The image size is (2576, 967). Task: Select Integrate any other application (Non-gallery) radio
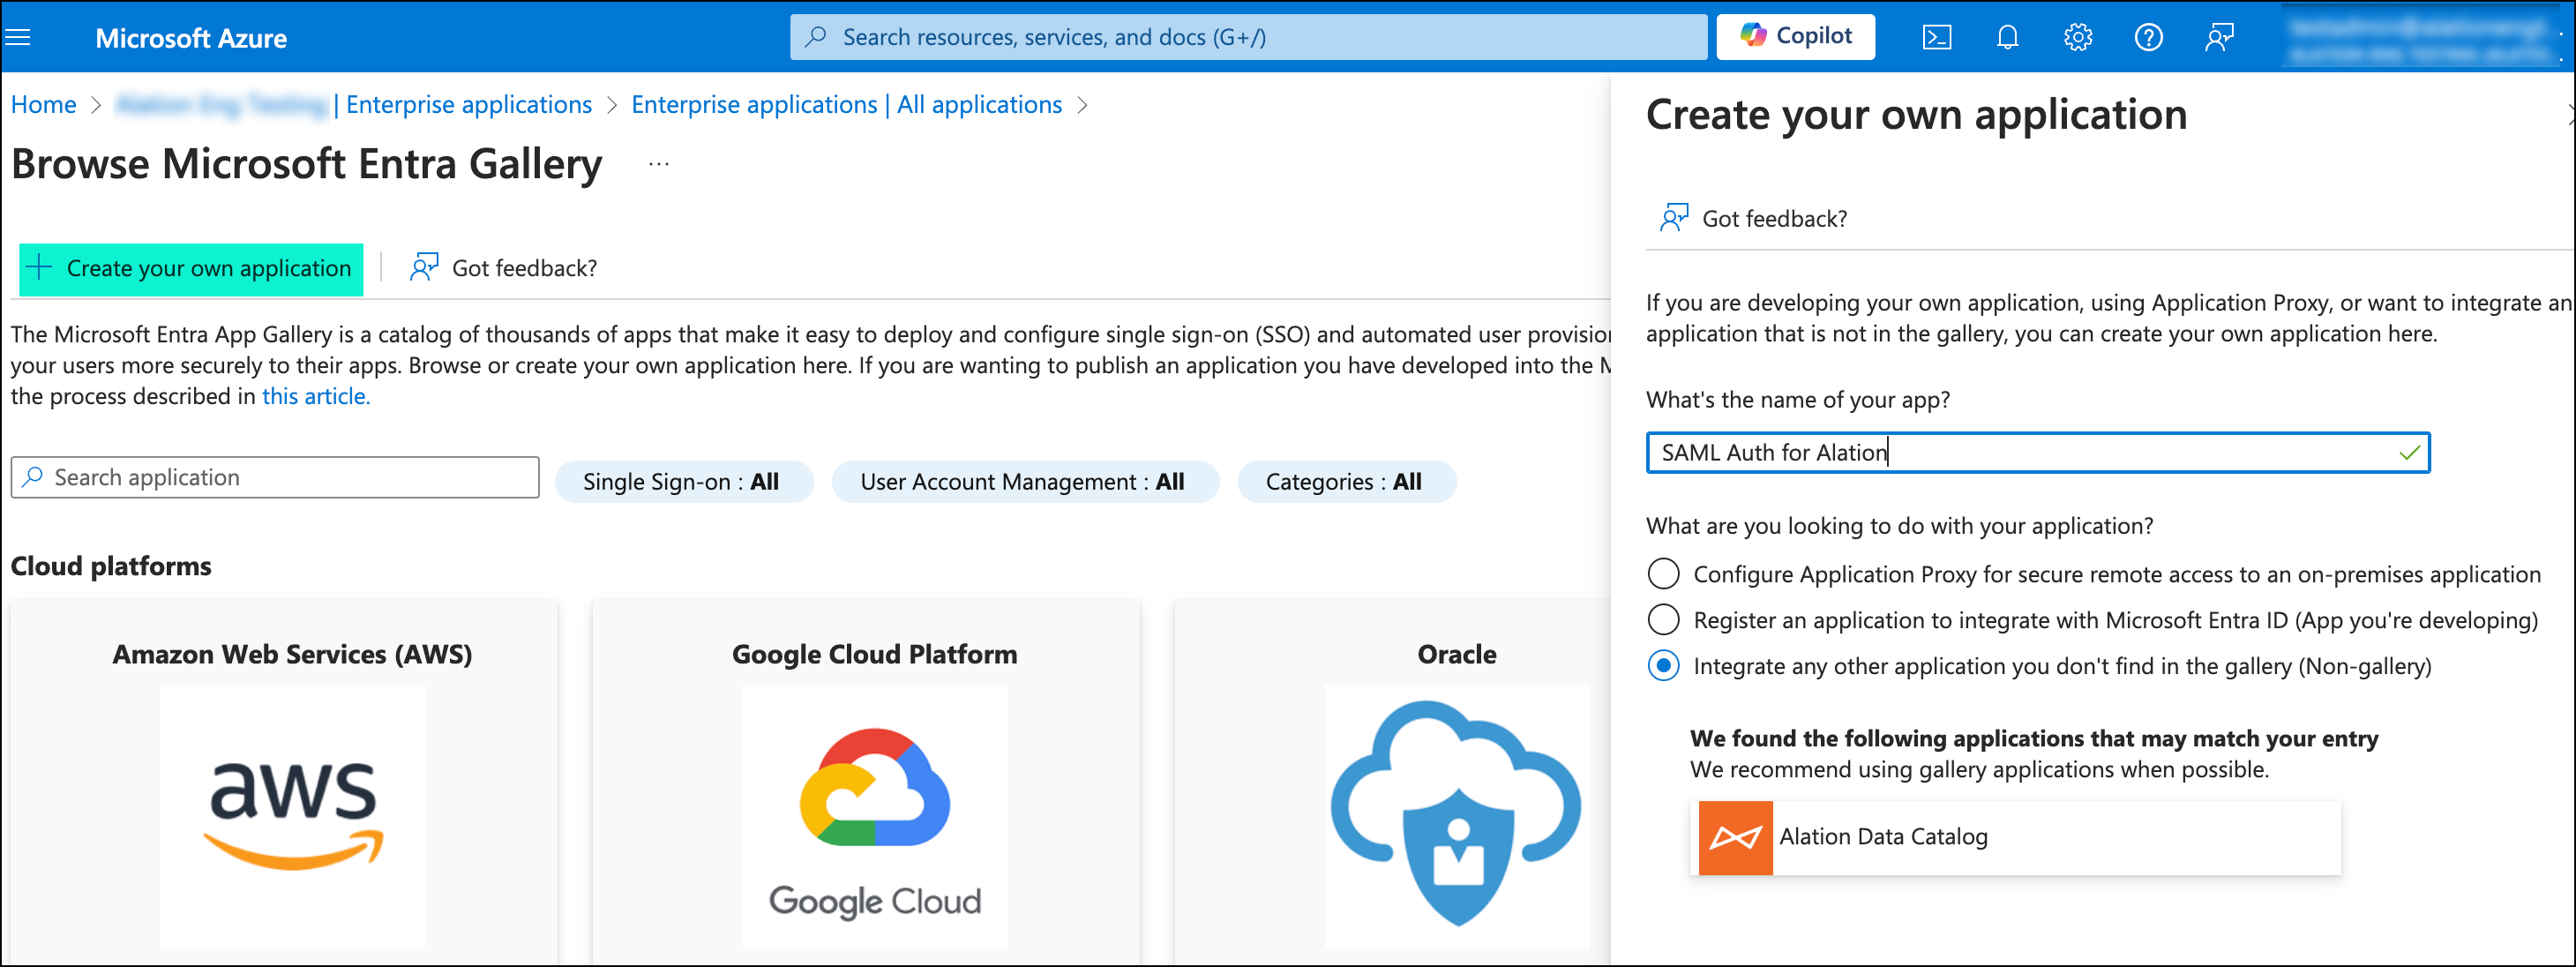click(1663, 666)
